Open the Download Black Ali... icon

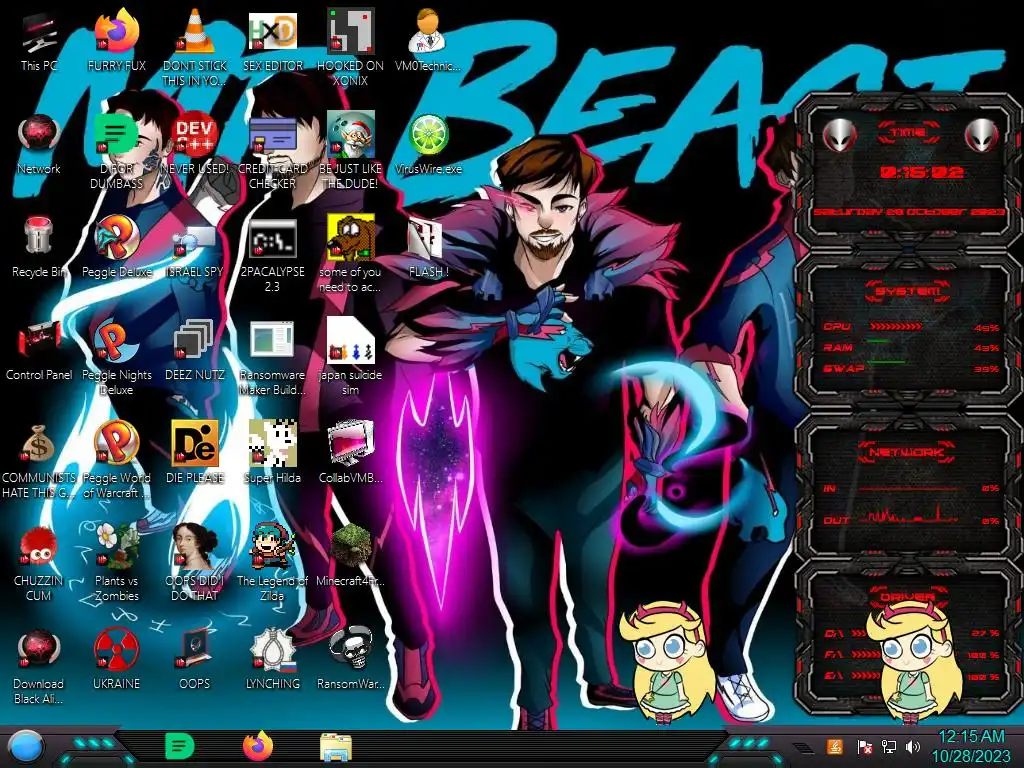[x=39, y=650]
